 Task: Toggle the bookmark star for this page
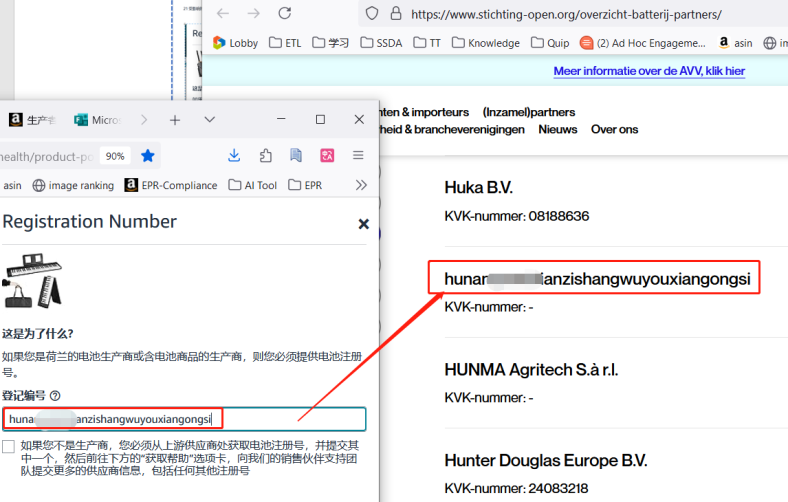148,156
